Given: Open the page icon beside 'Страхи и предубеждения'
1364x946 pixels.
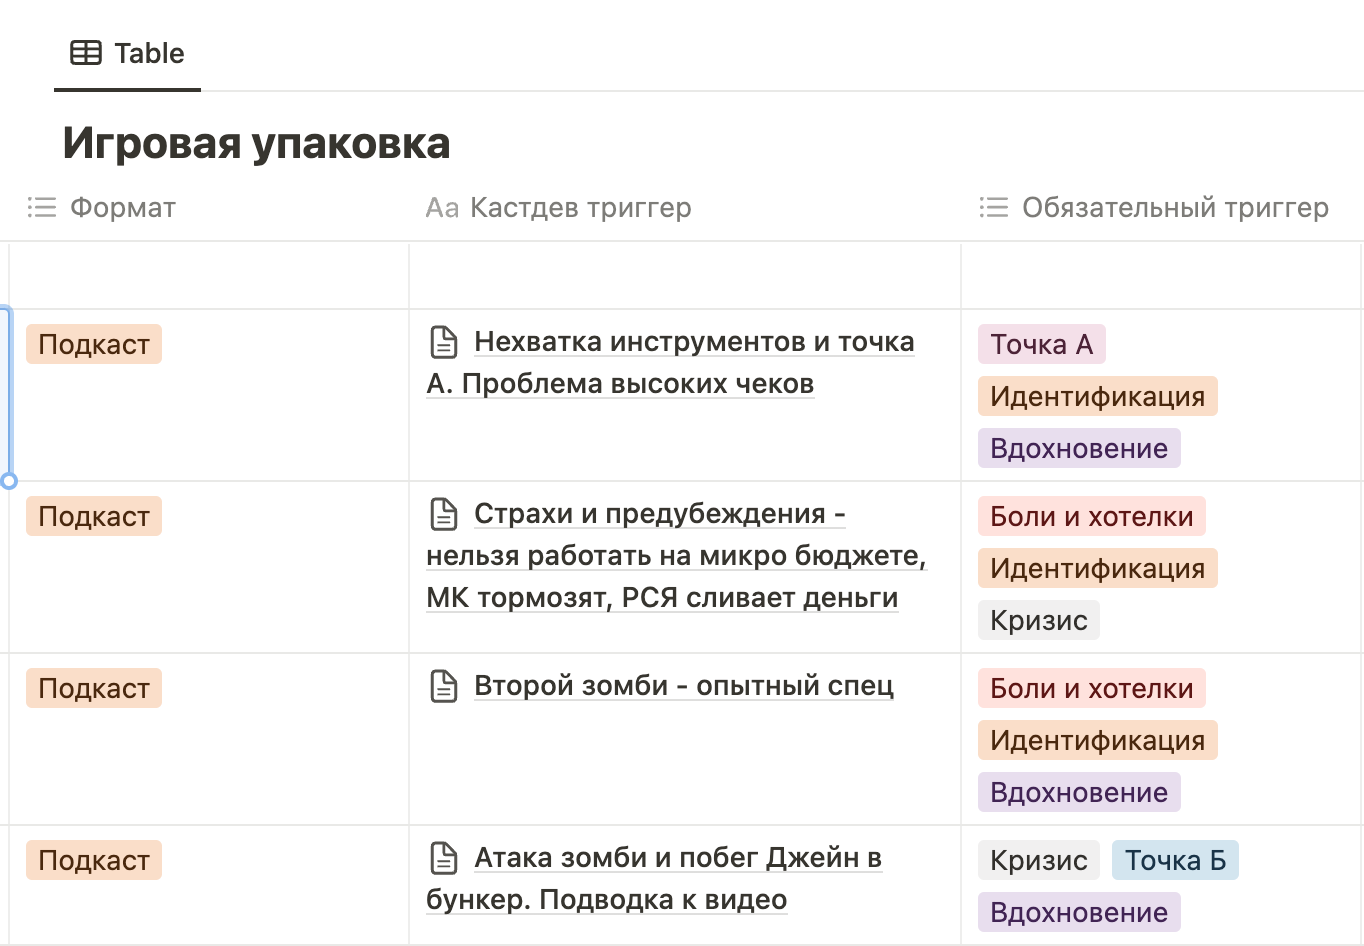Looking at the screenshot, I should point(443,514).
